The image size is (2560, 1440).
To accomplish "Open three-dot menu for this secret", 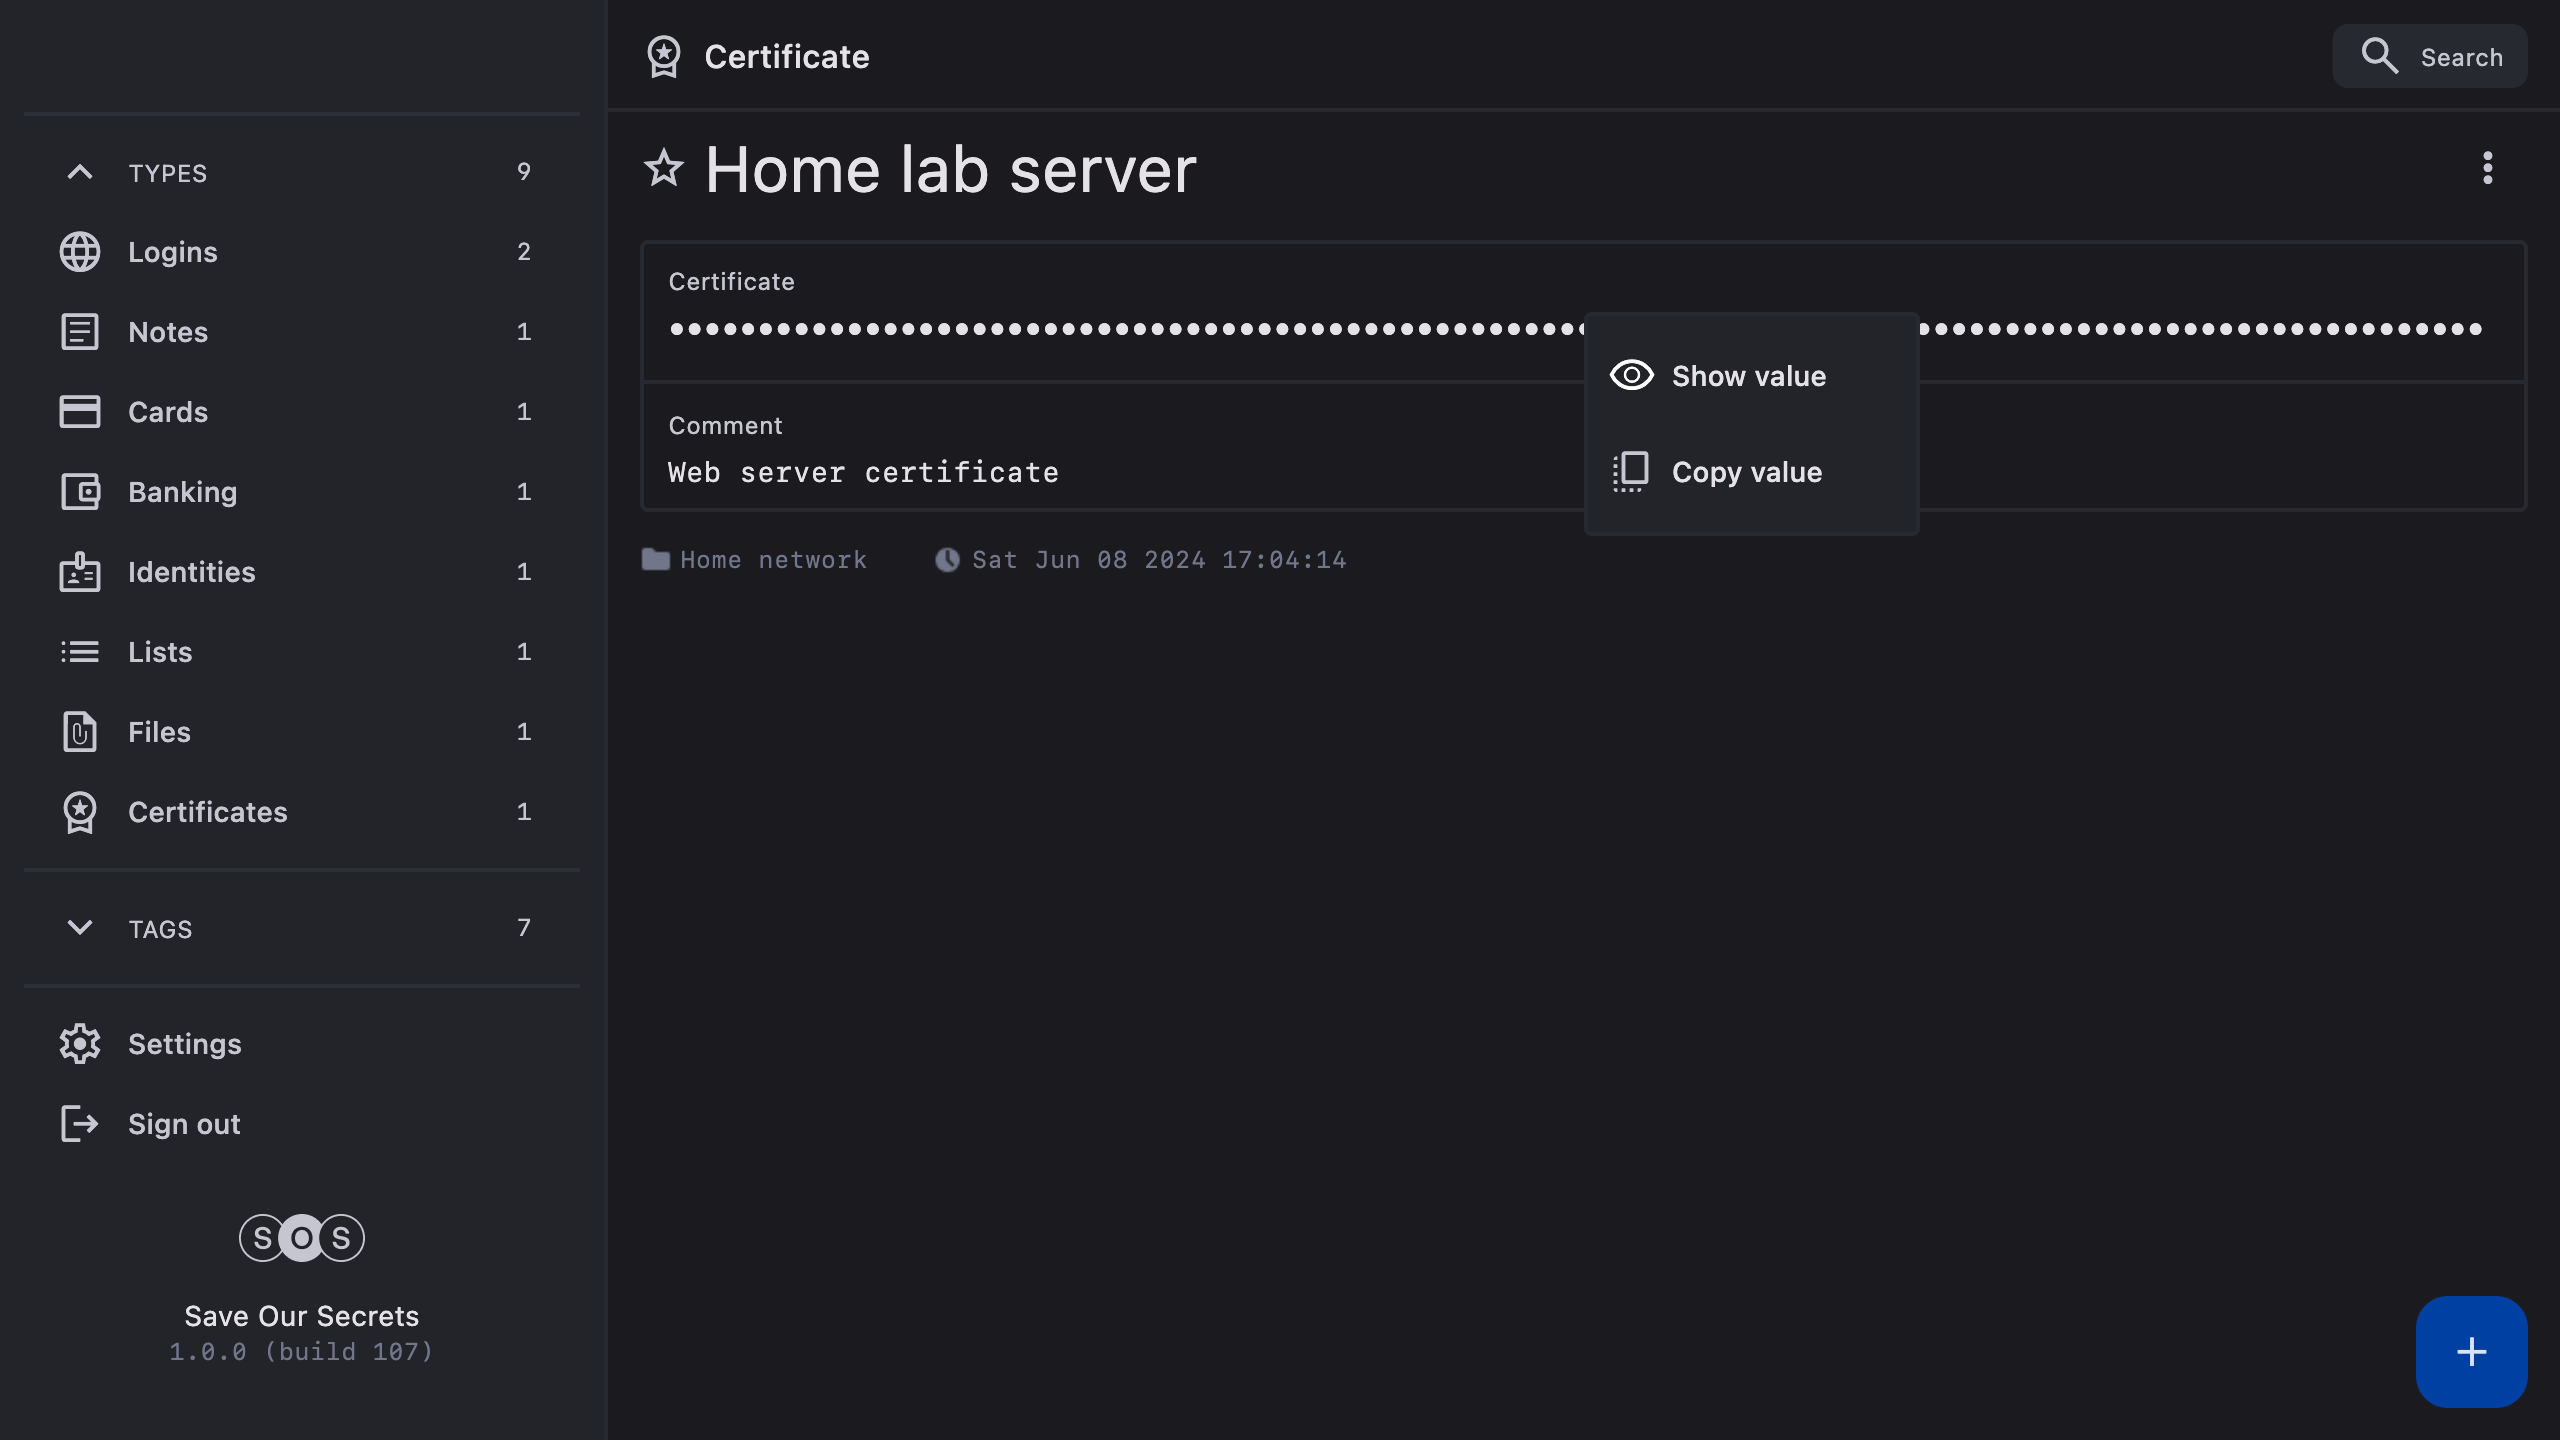I will tap(2487, 168).
